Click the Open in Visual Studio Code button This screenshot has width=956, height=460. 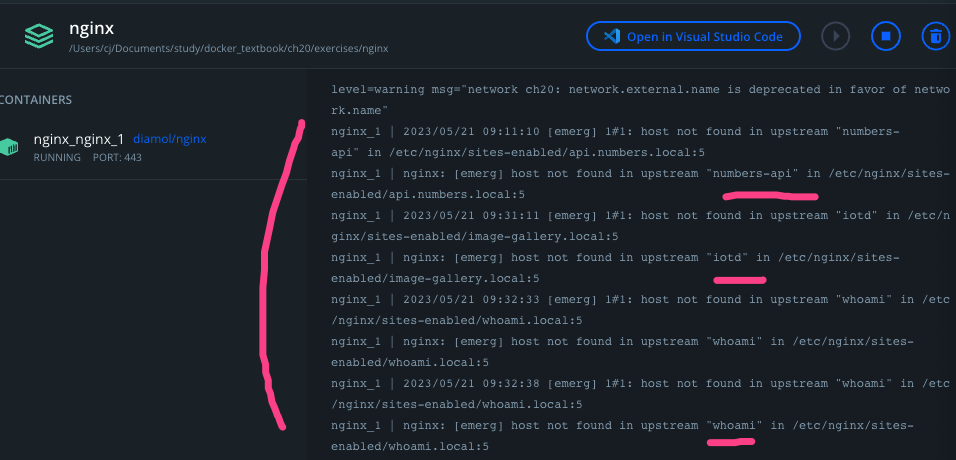pyautogui.click(x=693, y=37)
